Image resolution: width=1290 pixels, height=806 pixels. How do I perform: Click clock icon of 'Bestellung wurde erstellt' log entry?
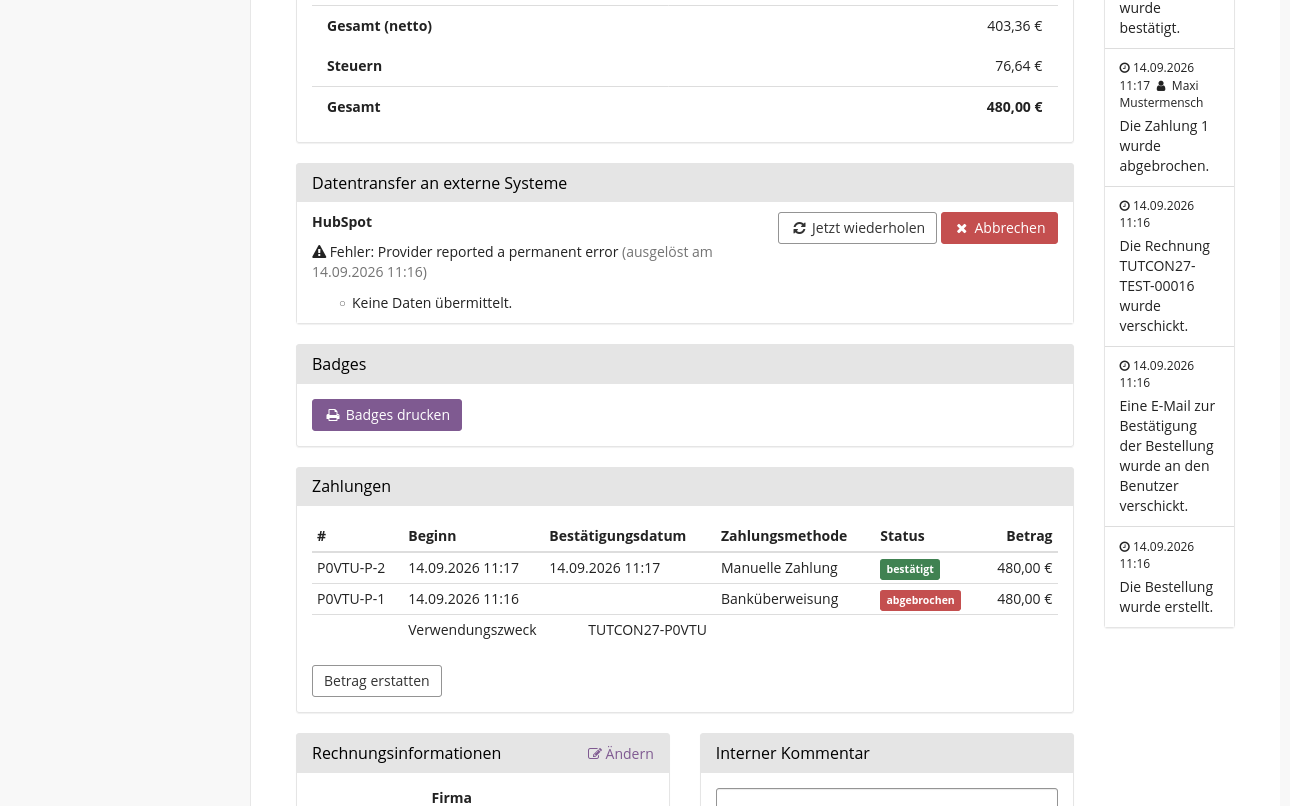point(1124,547)
